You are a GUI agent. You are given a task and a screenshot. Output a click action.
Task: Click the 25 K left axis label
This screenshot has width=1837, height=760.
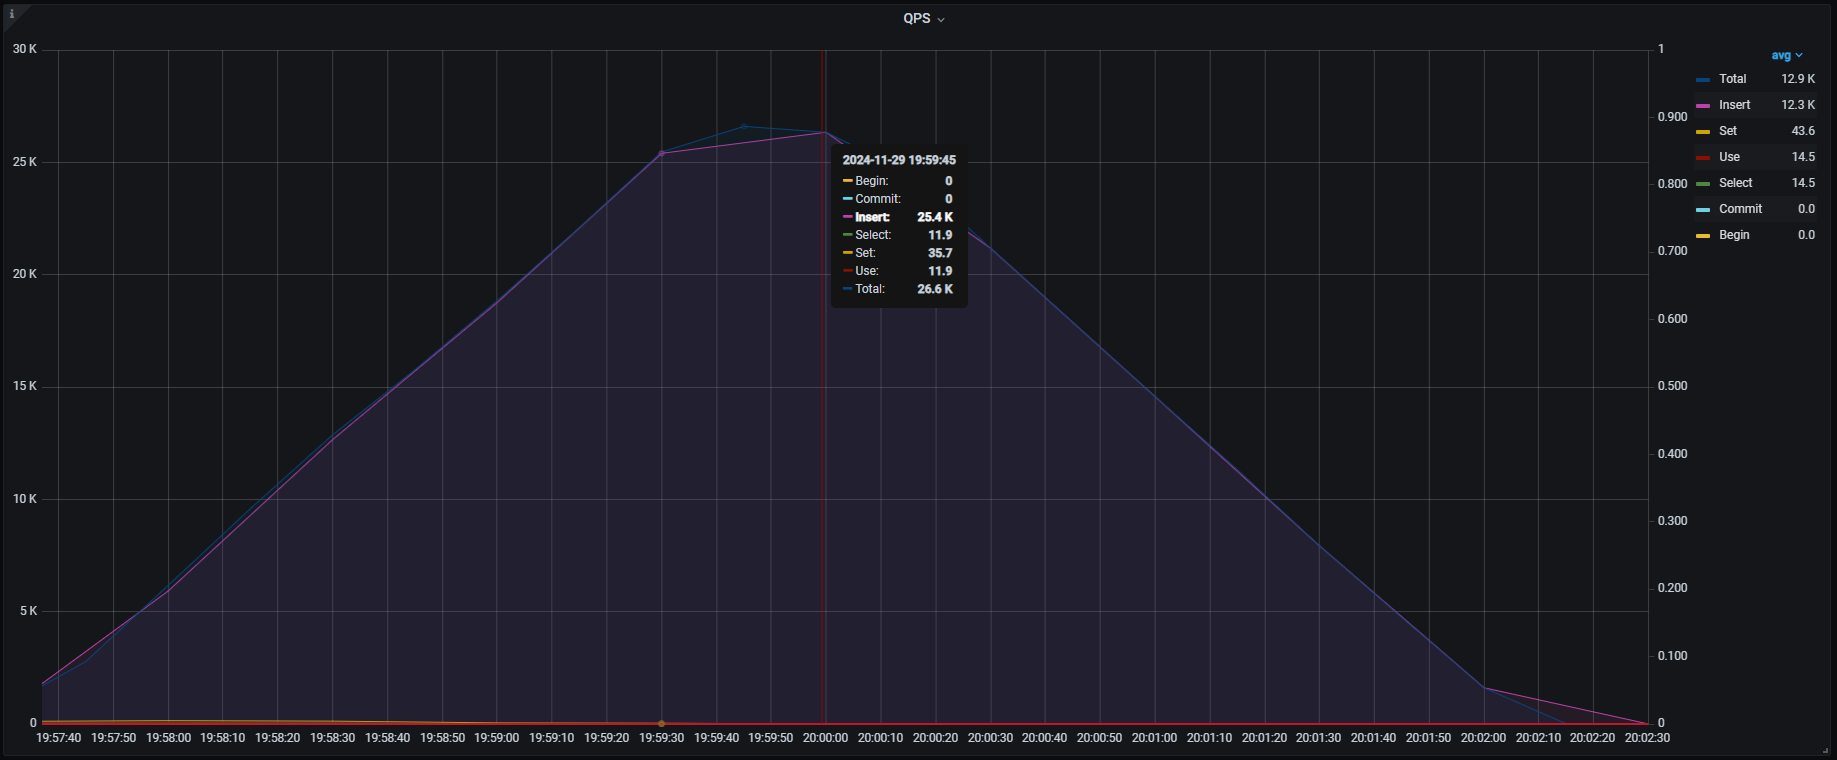point(25,162)
